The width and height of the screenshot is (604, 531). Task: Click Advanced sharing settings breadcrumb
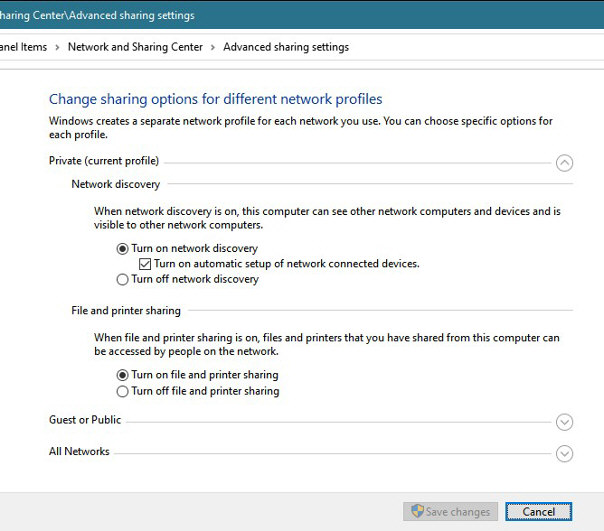[x=286, y=47]
